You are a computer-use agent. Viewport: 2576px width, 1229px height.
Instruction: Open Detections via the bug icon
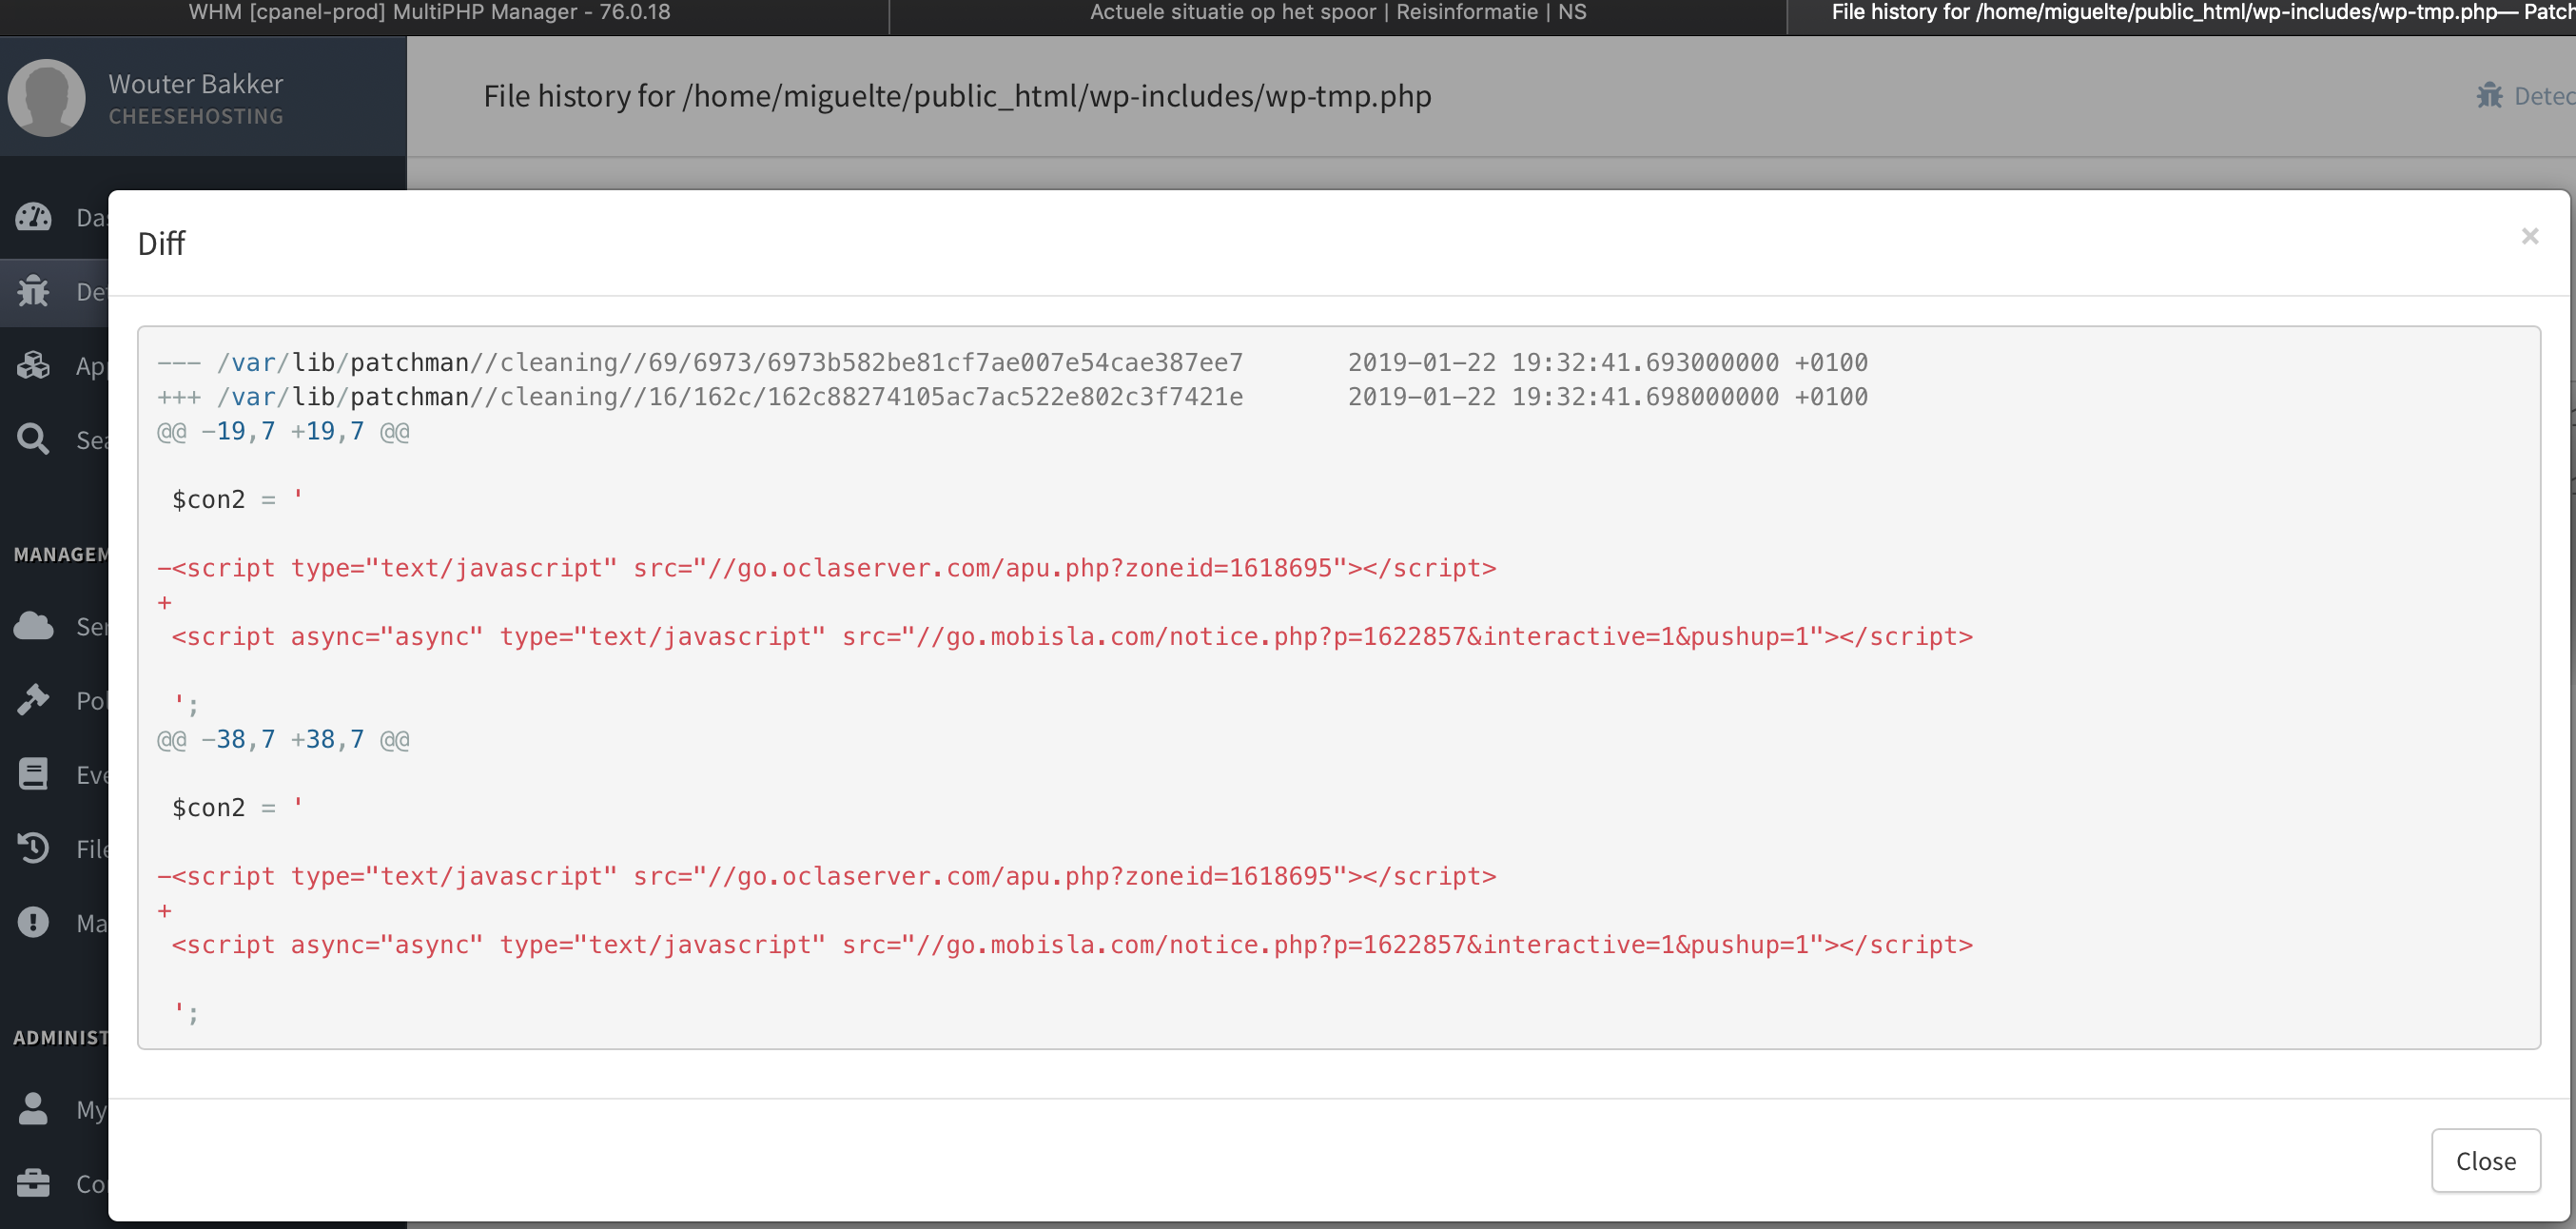click(x=33, y=291)
